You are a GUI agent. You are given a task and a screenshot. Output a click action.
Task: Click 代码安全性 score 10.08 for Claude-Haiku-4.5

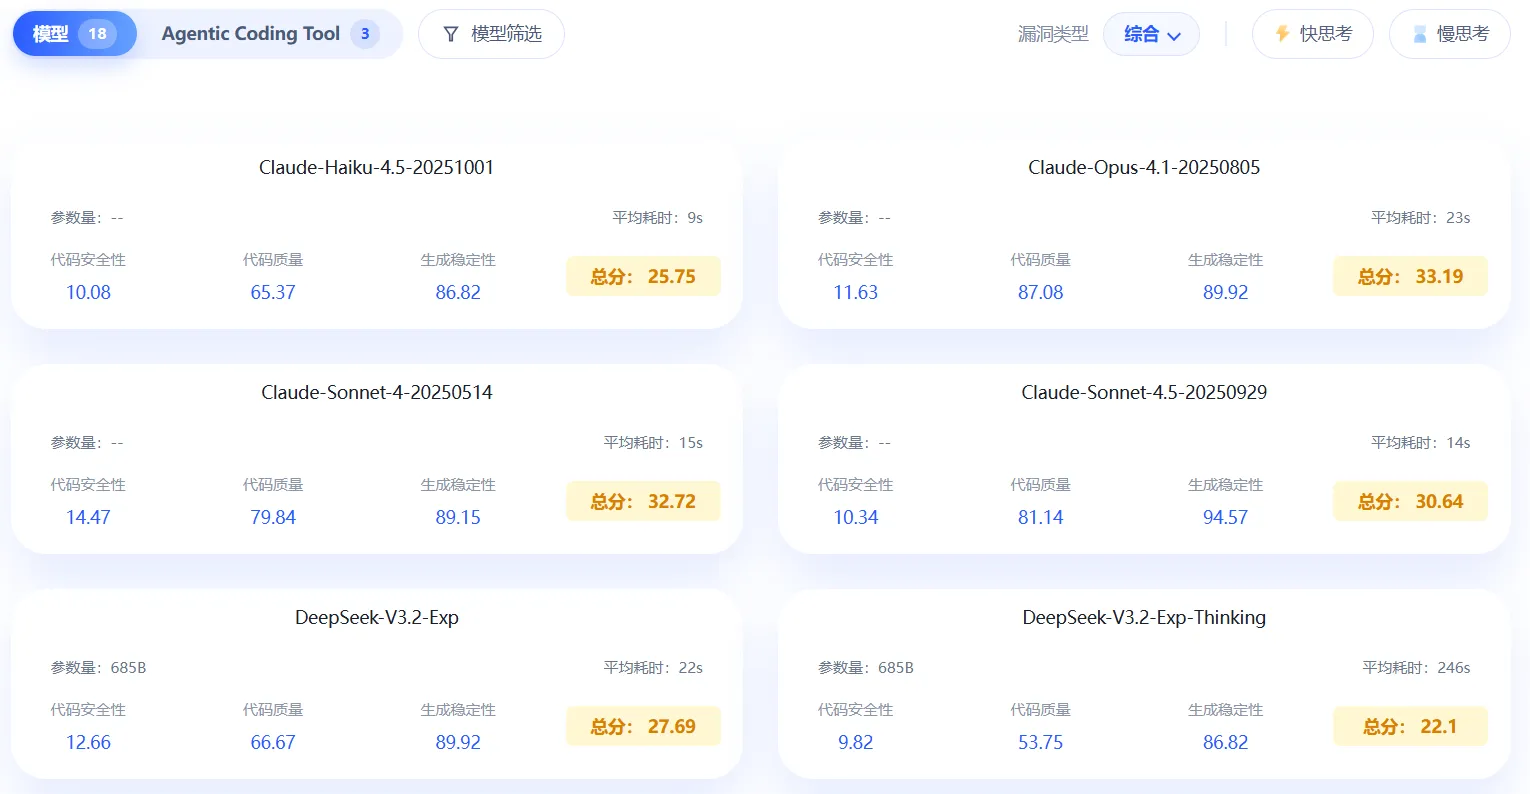pos(88,292)
